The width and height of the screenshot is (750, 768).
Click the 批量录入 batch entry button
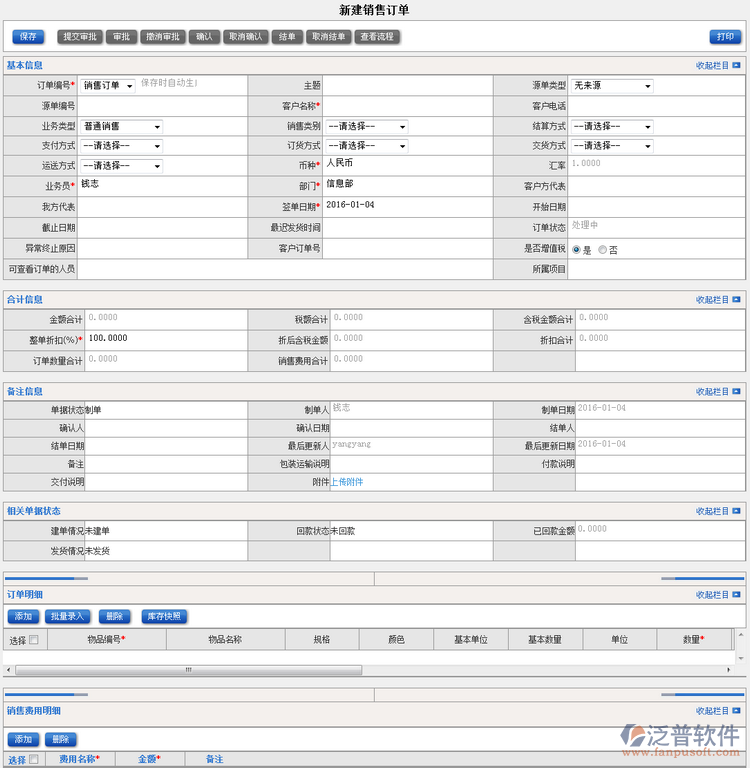tap(68, 617)
